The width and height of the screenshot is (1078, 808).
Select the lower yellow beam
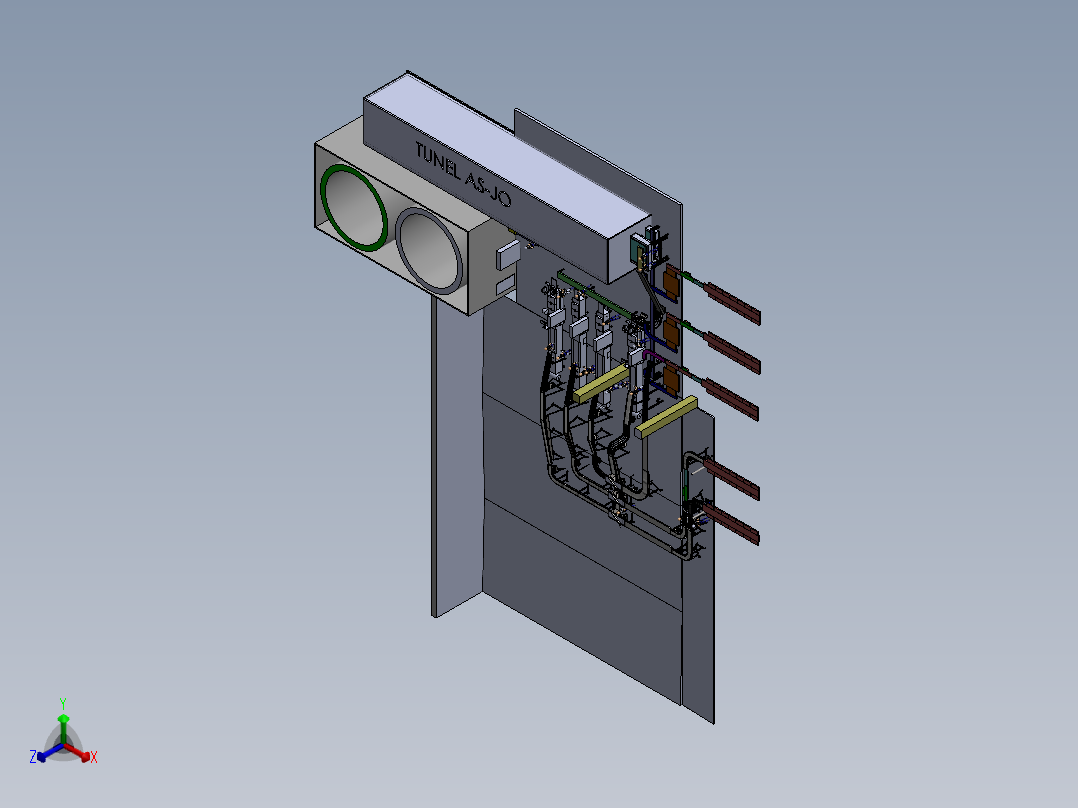coord(666,417)
